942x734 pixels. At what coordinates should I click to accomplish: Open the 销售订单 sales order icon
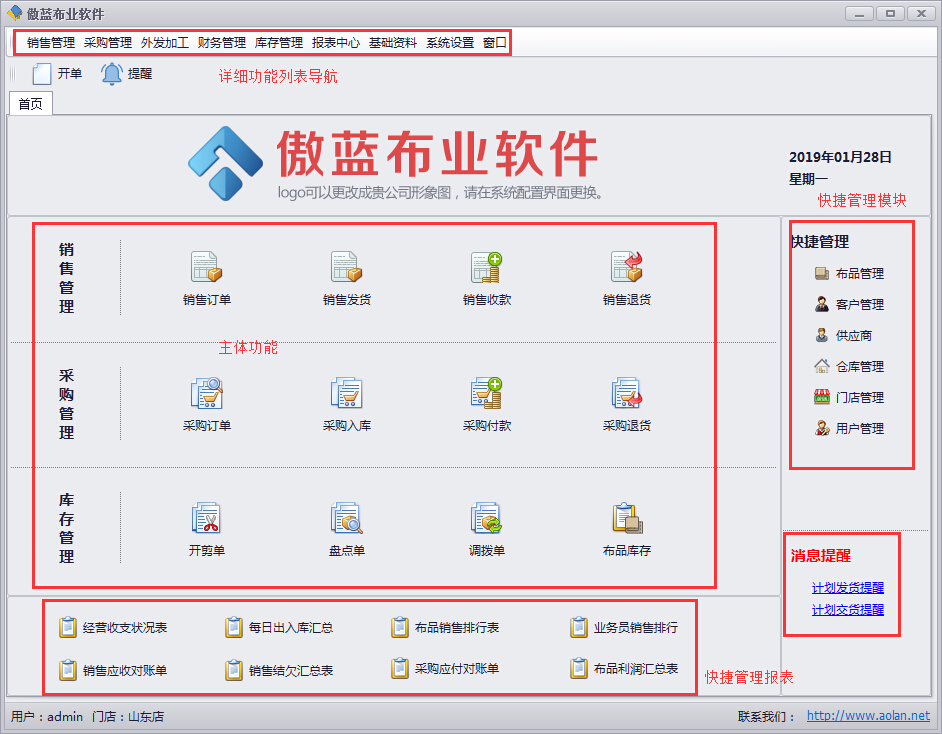point(207,267)
